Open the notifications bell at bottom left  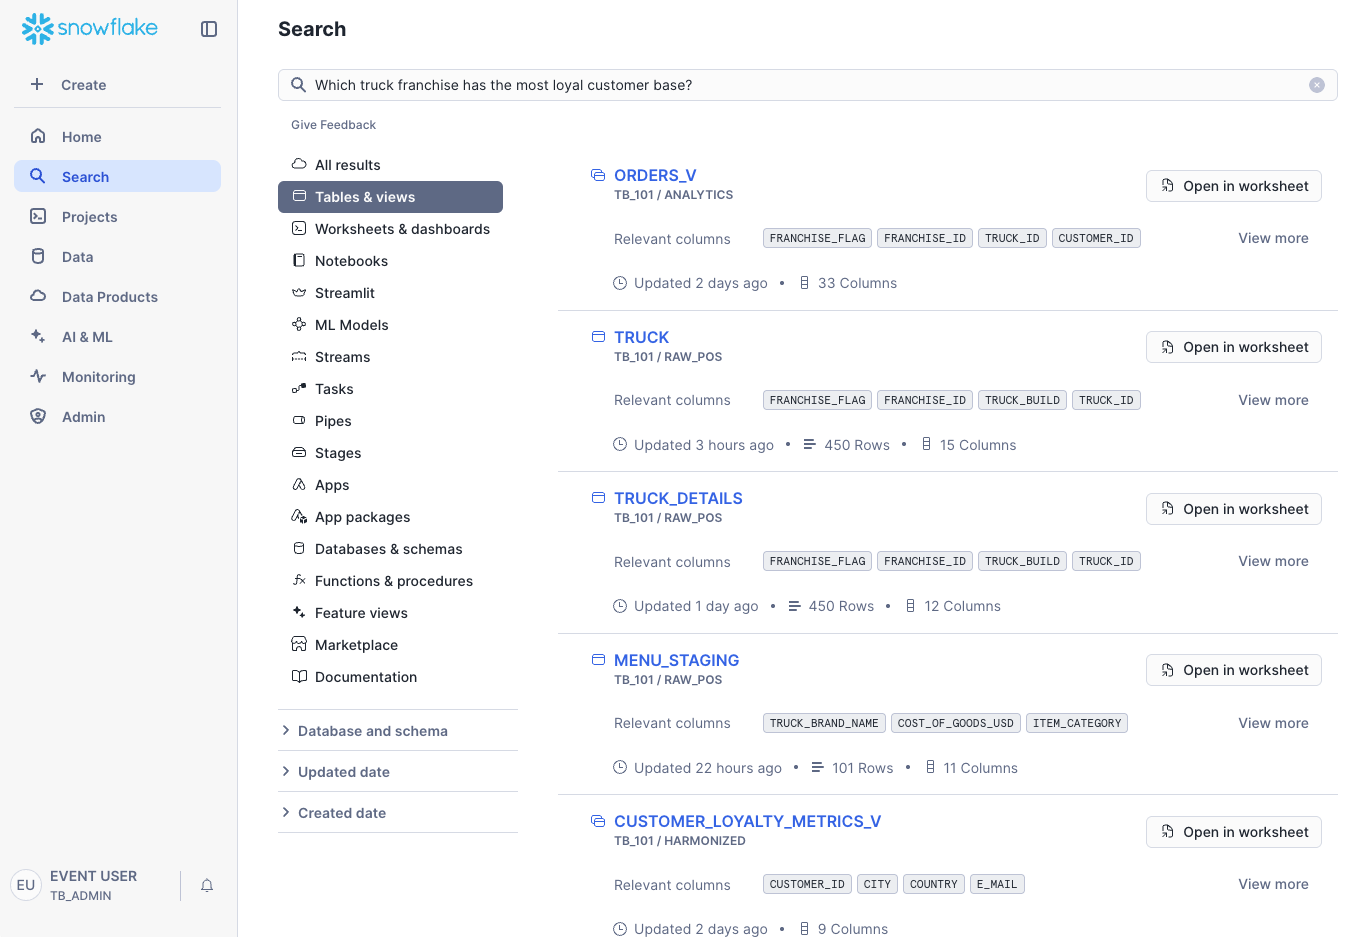tap(207, 886)
